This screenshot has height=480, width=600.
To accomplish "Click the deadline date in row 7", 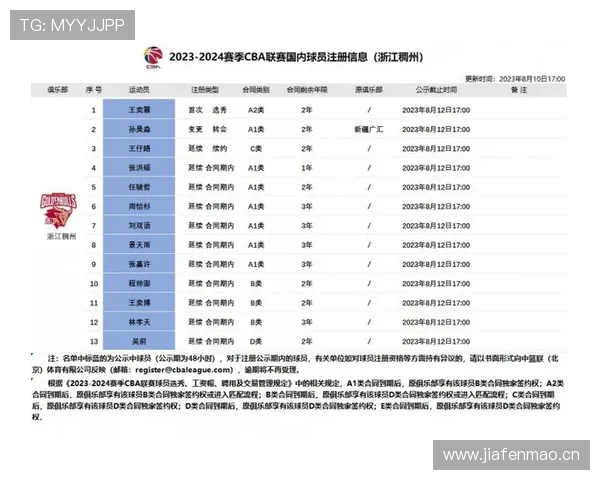I will pyautogui.click(x=436, y=225).
